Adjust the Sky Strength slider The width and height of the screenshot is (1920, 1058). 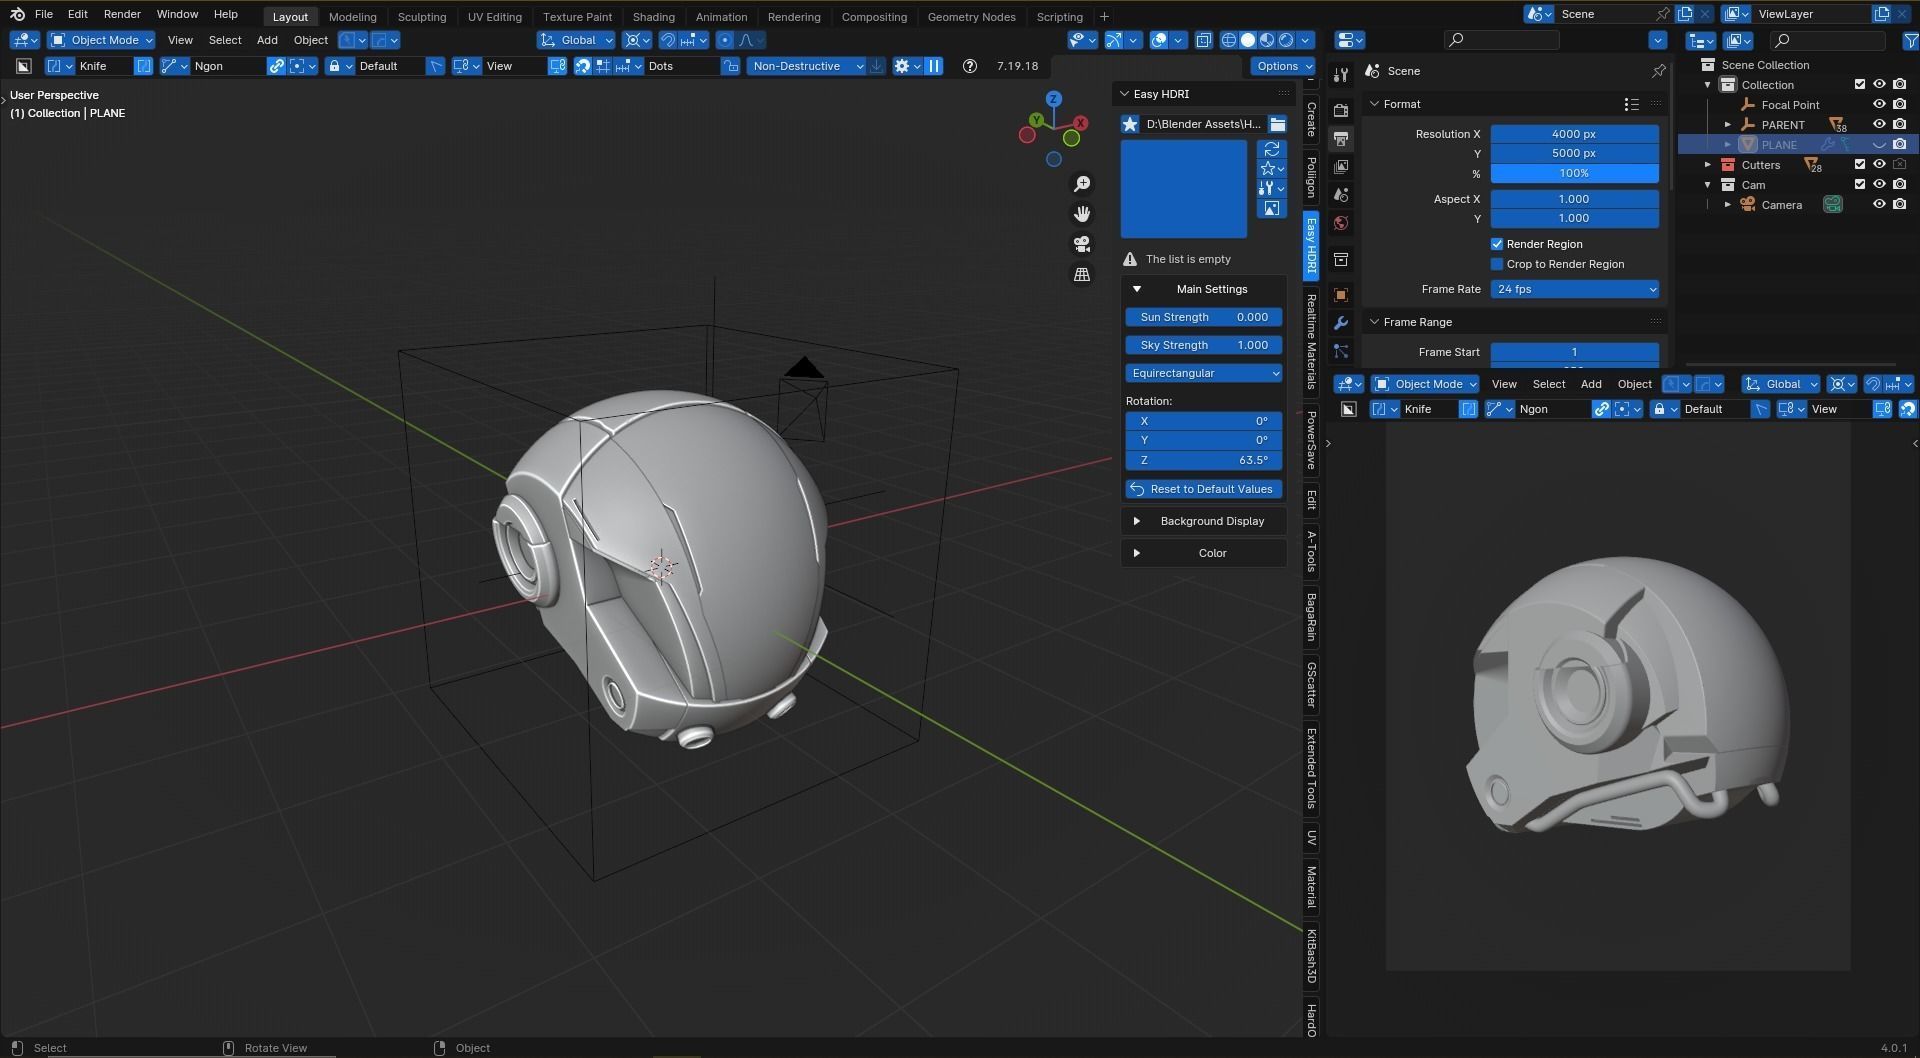(1203, 345)
